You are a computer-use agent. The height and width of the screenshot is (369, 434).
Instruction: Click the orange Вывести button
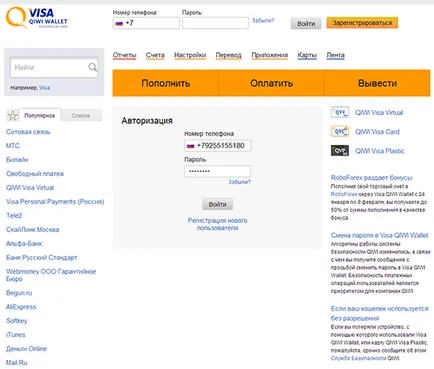click(x=377, y=83)
